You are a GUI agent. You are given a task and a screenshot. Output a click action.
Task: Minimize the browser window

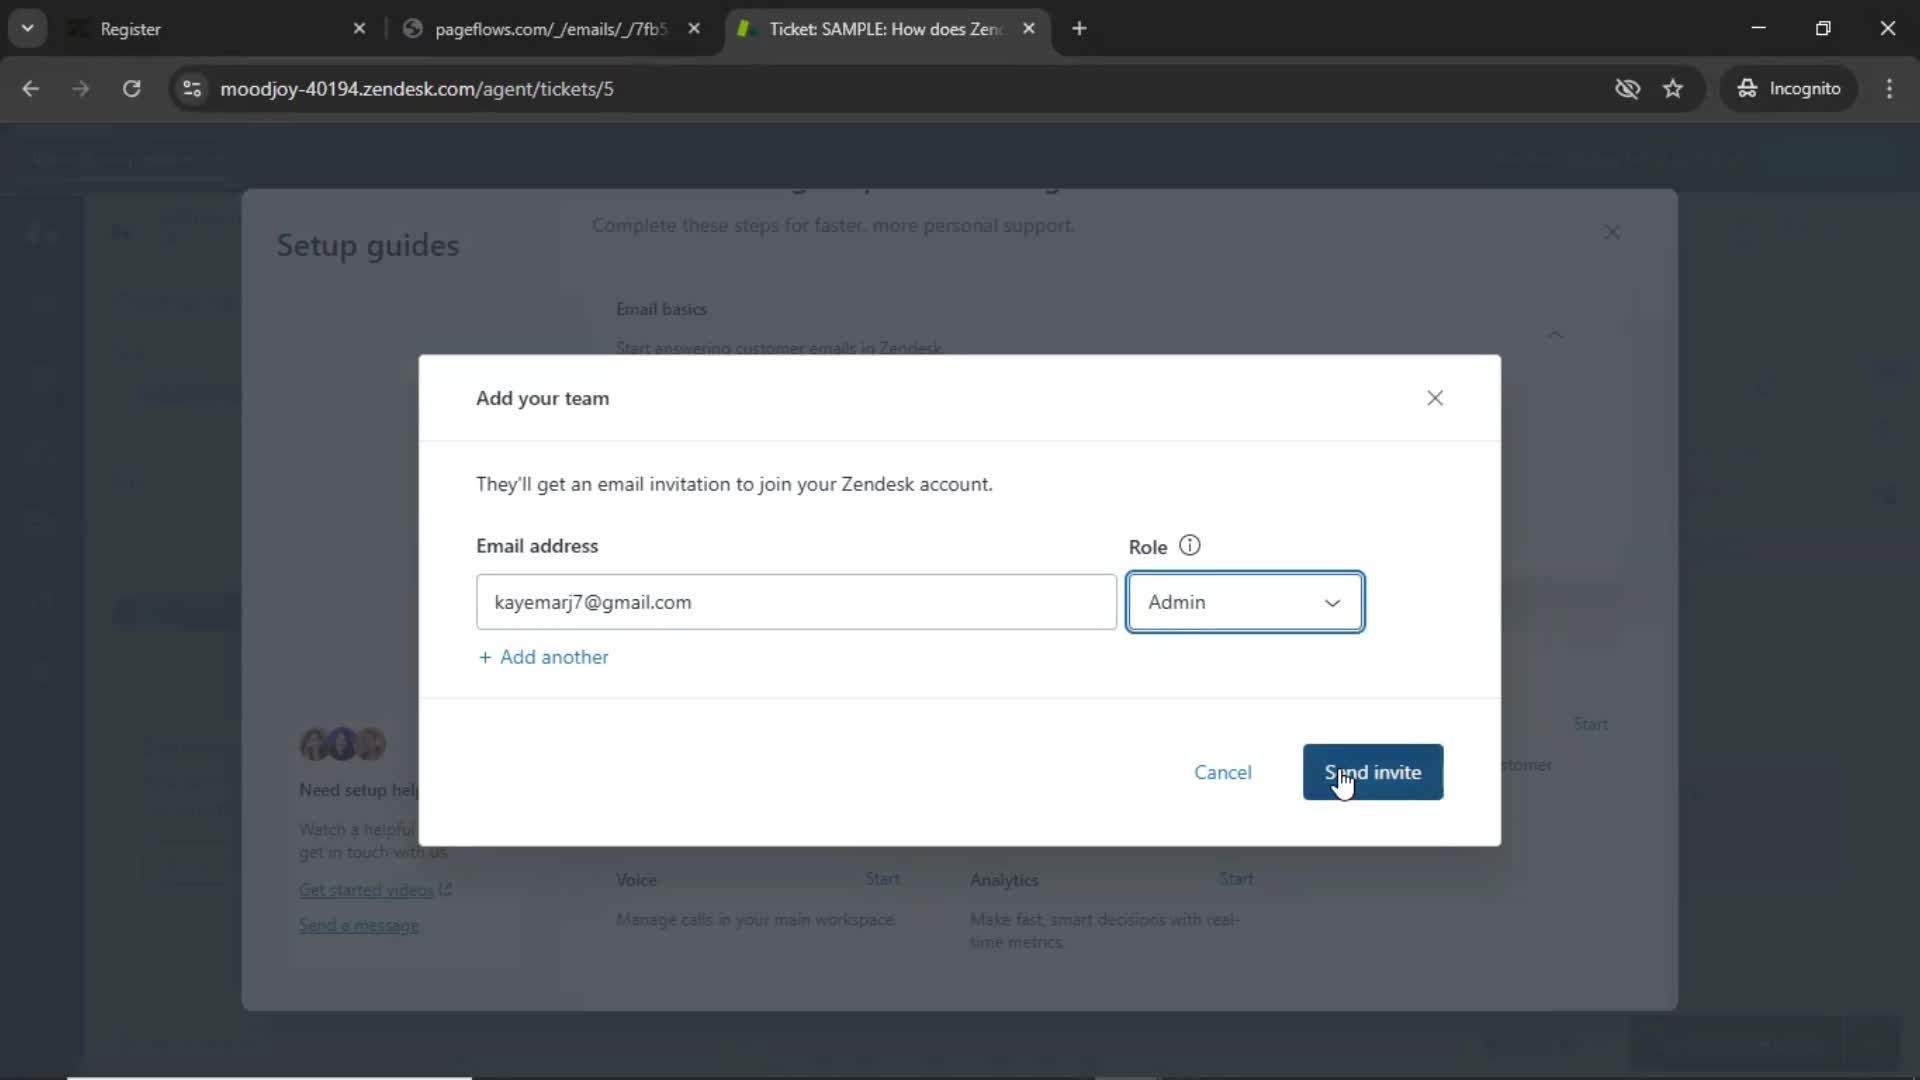(x=1758, y=28)
